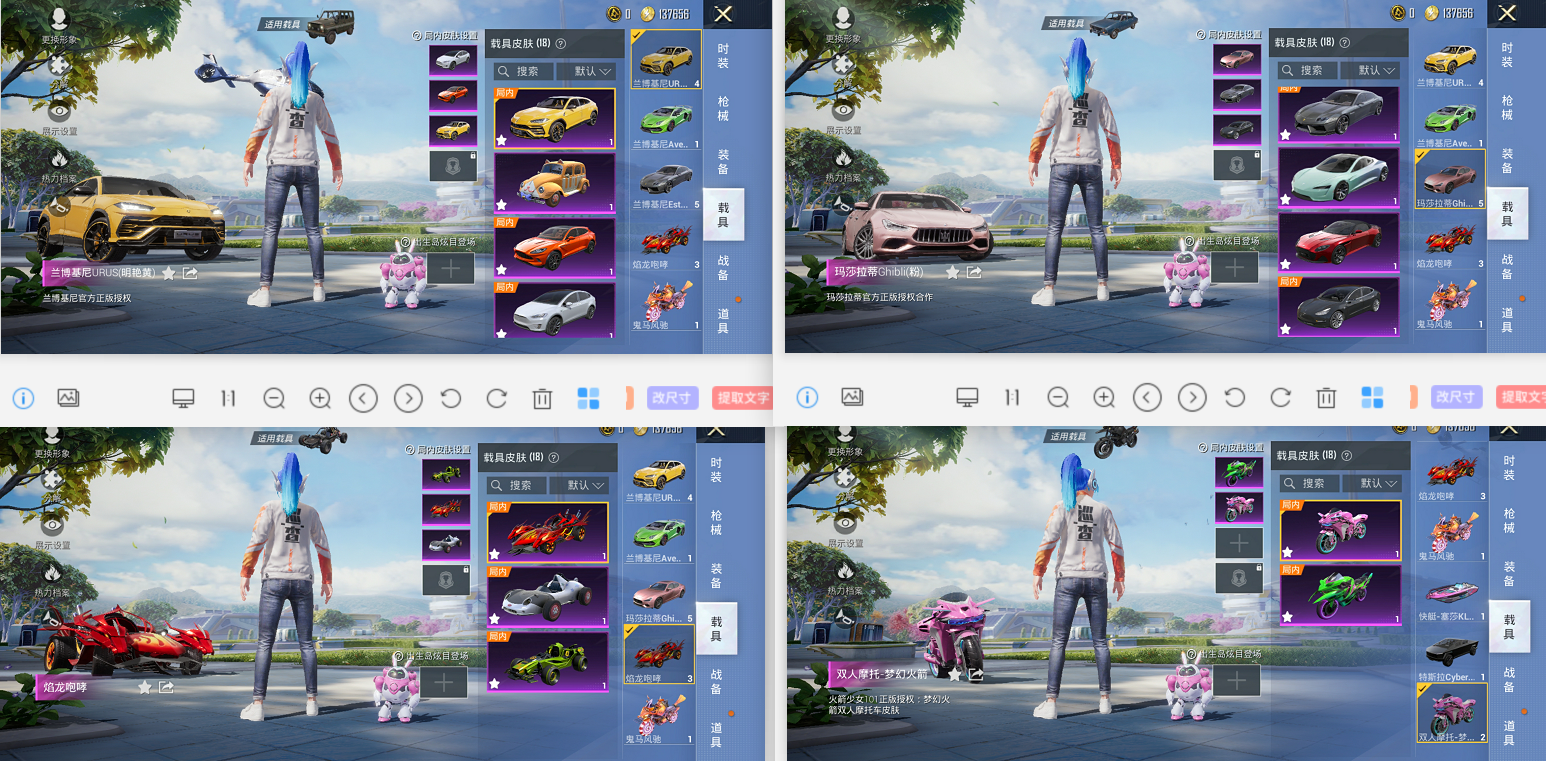This screenshot has width=1546, height=761.
Task: Close the garage via X in URUS screenshot
Action: 722,13
